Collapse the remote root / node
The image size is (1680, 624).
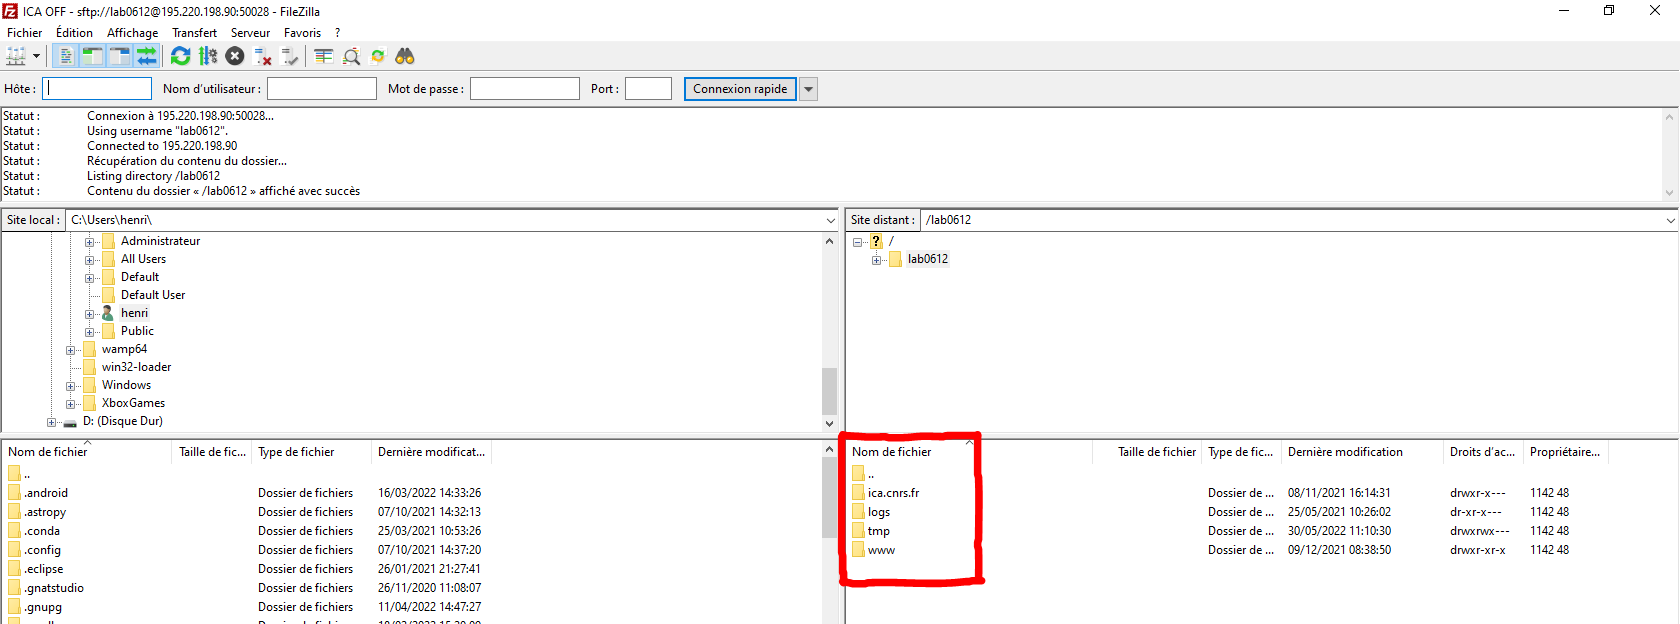pos(857,242)
